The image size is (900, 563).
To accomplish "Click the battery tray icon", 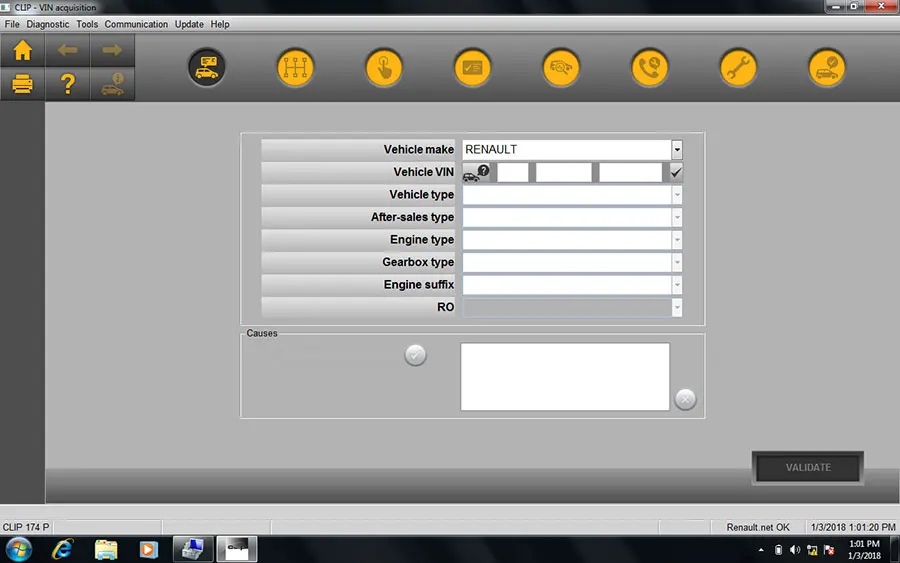I will pyautogui.click(x=778, y=550).
